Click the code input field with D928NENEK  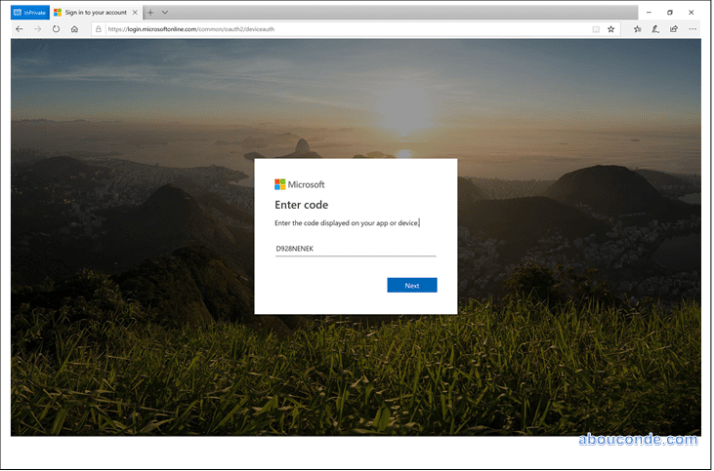coord(355,248)
